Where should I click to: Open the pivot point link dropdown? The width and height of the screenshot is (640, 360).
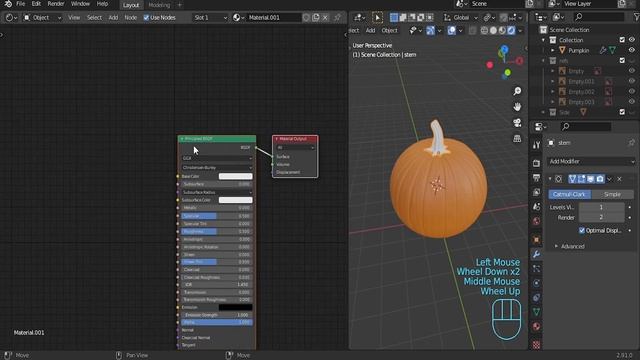[488, 18]
